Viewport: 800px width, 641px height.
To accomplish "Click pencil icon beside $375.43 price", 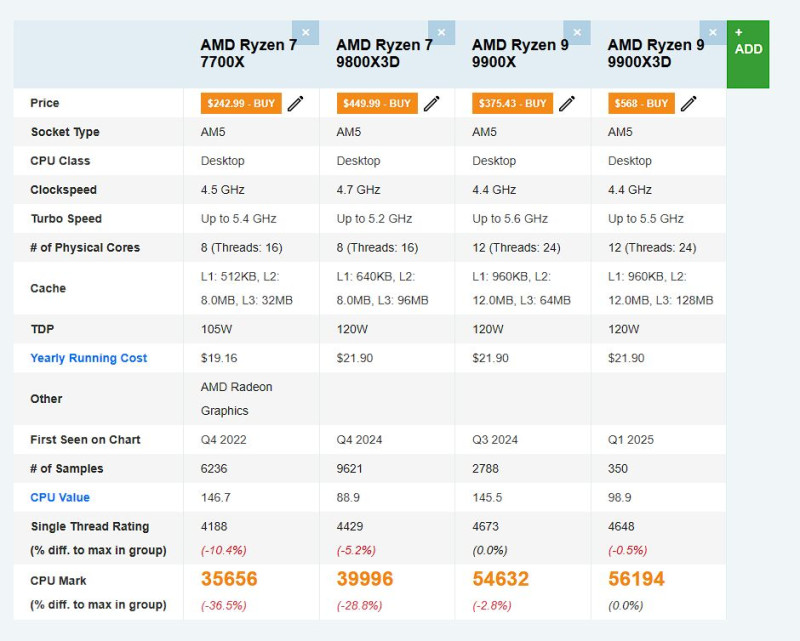I will [x=567, y=103].
